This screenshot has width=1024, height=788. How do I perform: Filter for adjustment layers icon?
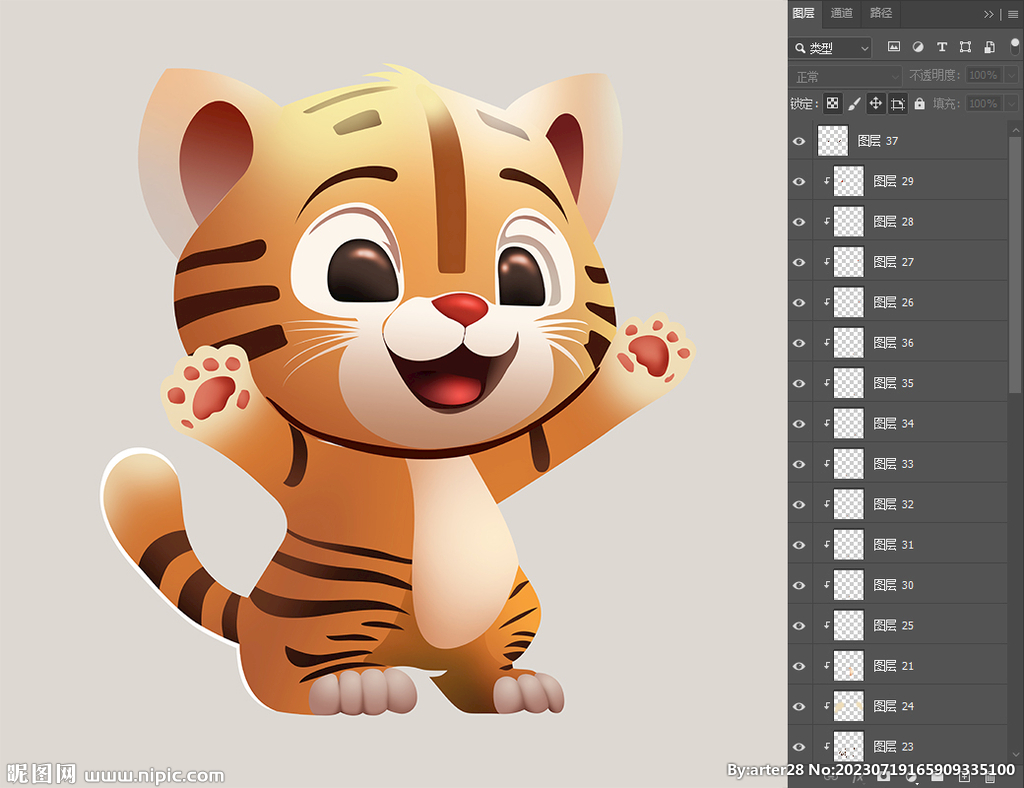[x=918, y=47]
